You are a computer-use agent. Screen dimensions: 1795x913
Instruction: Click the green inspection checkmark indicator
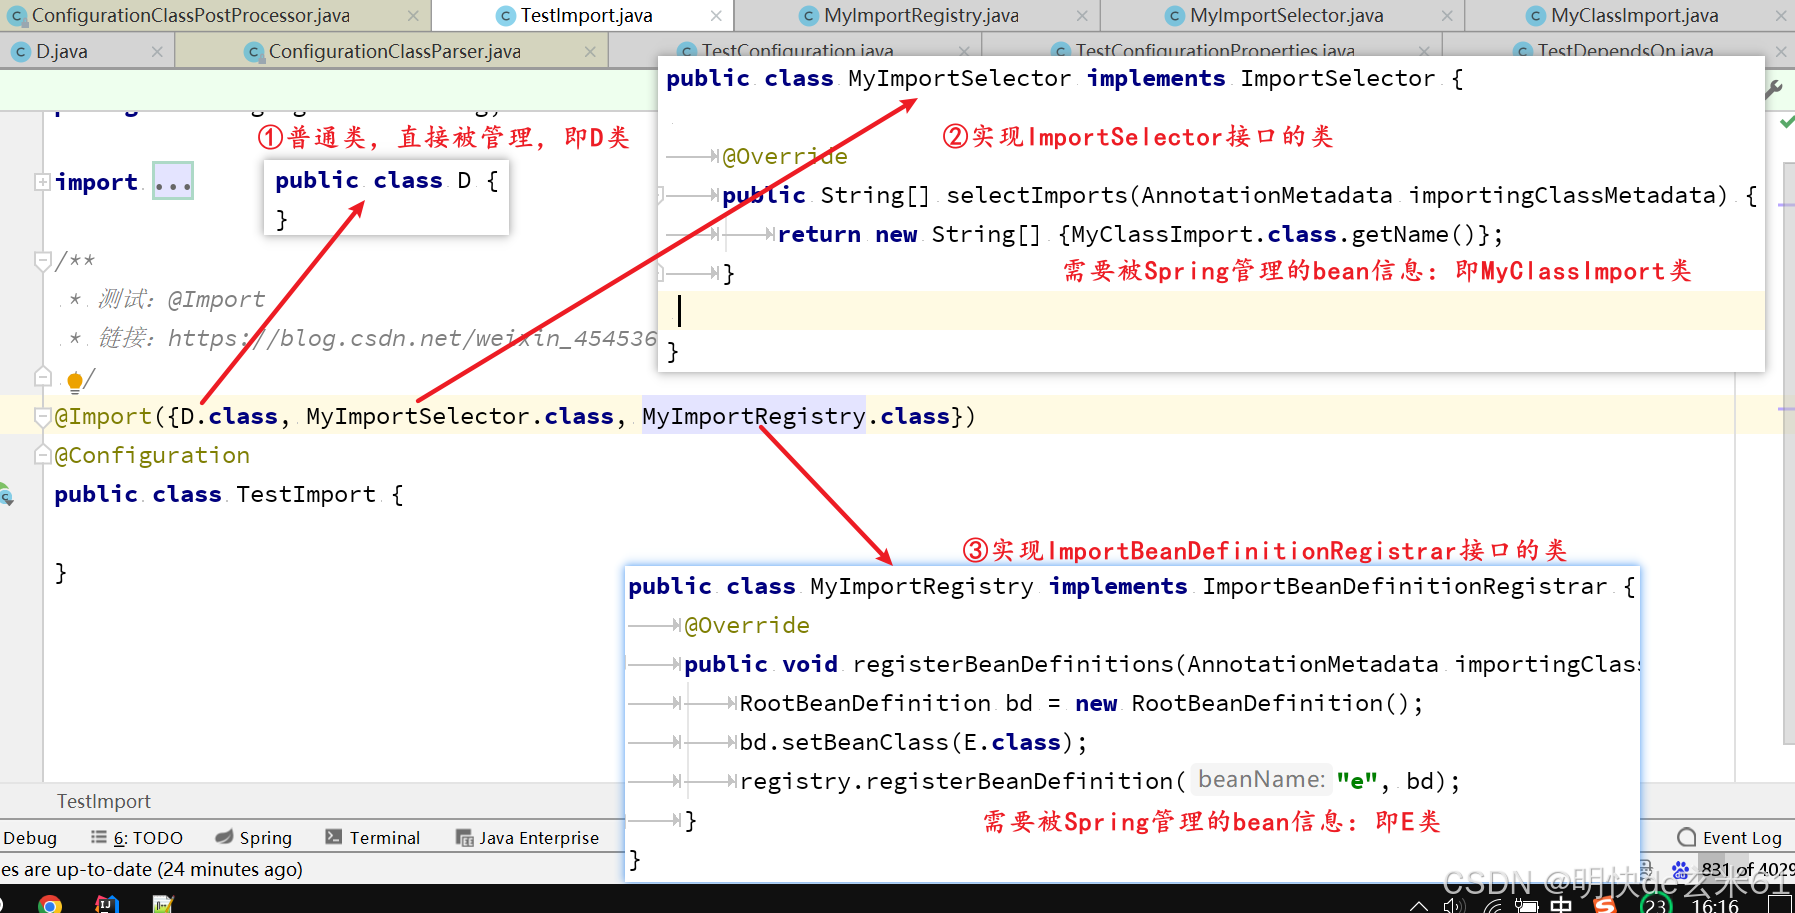(1786, 122)
